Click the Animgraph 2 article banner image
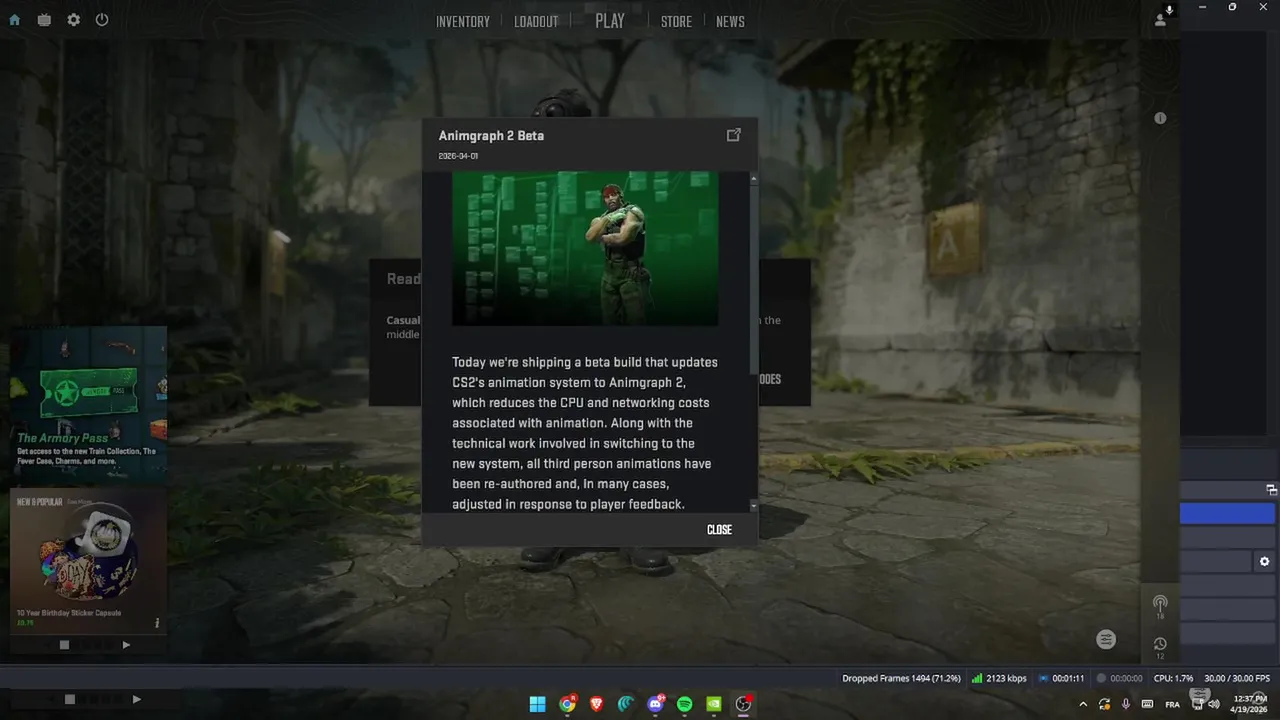 tap(585, 249)
